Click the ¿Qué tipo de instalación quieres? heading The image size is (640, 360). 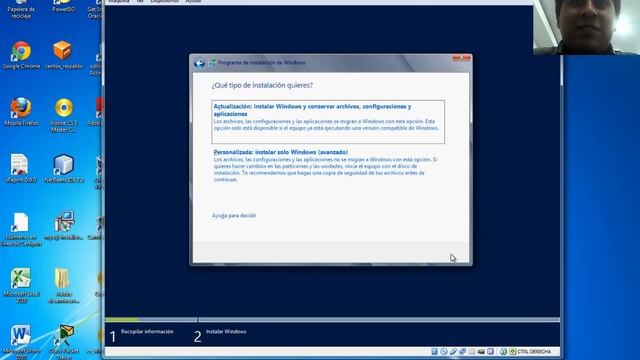pyautogui.click(x=262, y=85)
